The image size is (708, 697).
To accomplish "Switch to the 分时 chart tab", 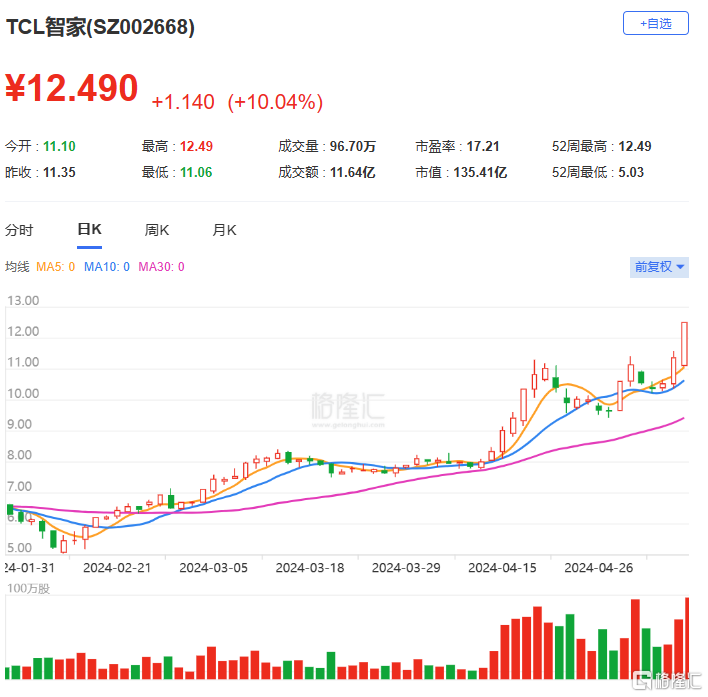I will (x=19, y=230).
